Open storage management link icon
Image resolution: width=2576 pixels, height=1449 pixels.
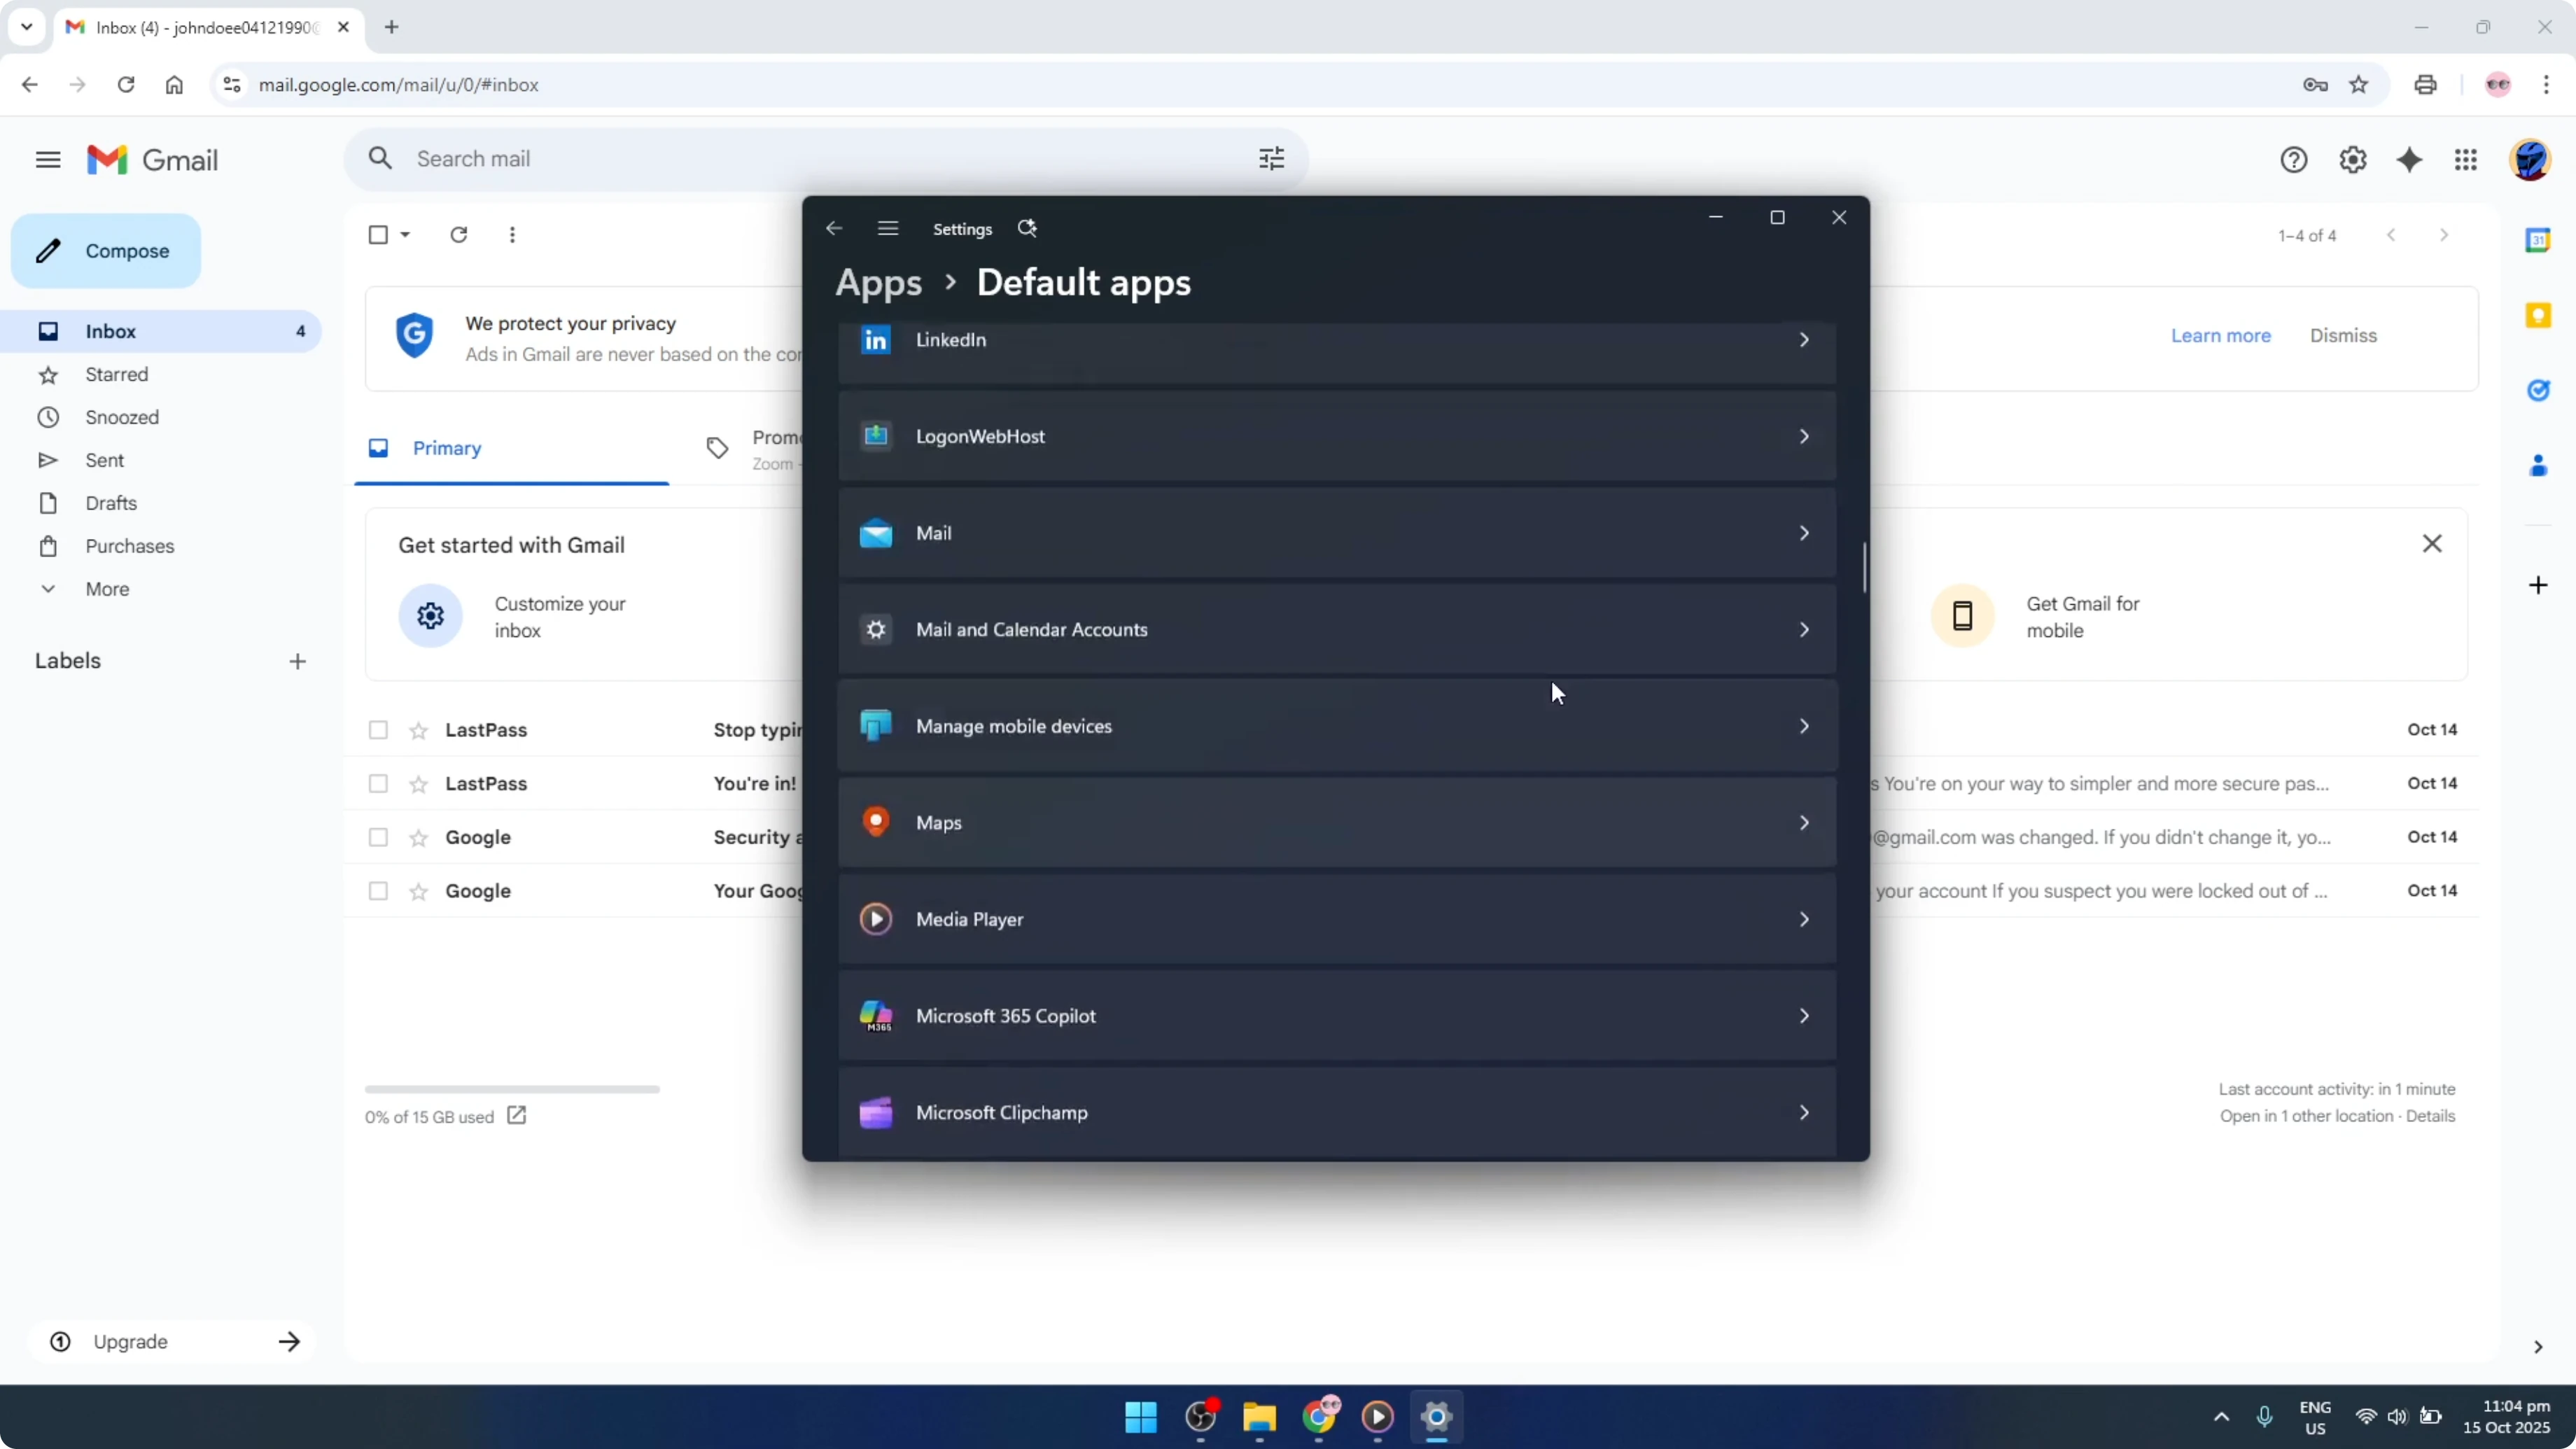(x=516, y=1115)
